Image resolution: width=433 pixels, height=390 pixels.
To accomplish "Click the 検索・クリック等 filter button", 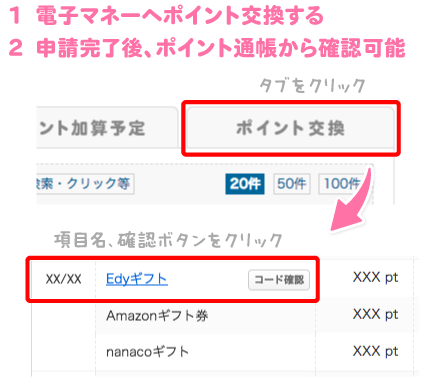I will 85,184.
